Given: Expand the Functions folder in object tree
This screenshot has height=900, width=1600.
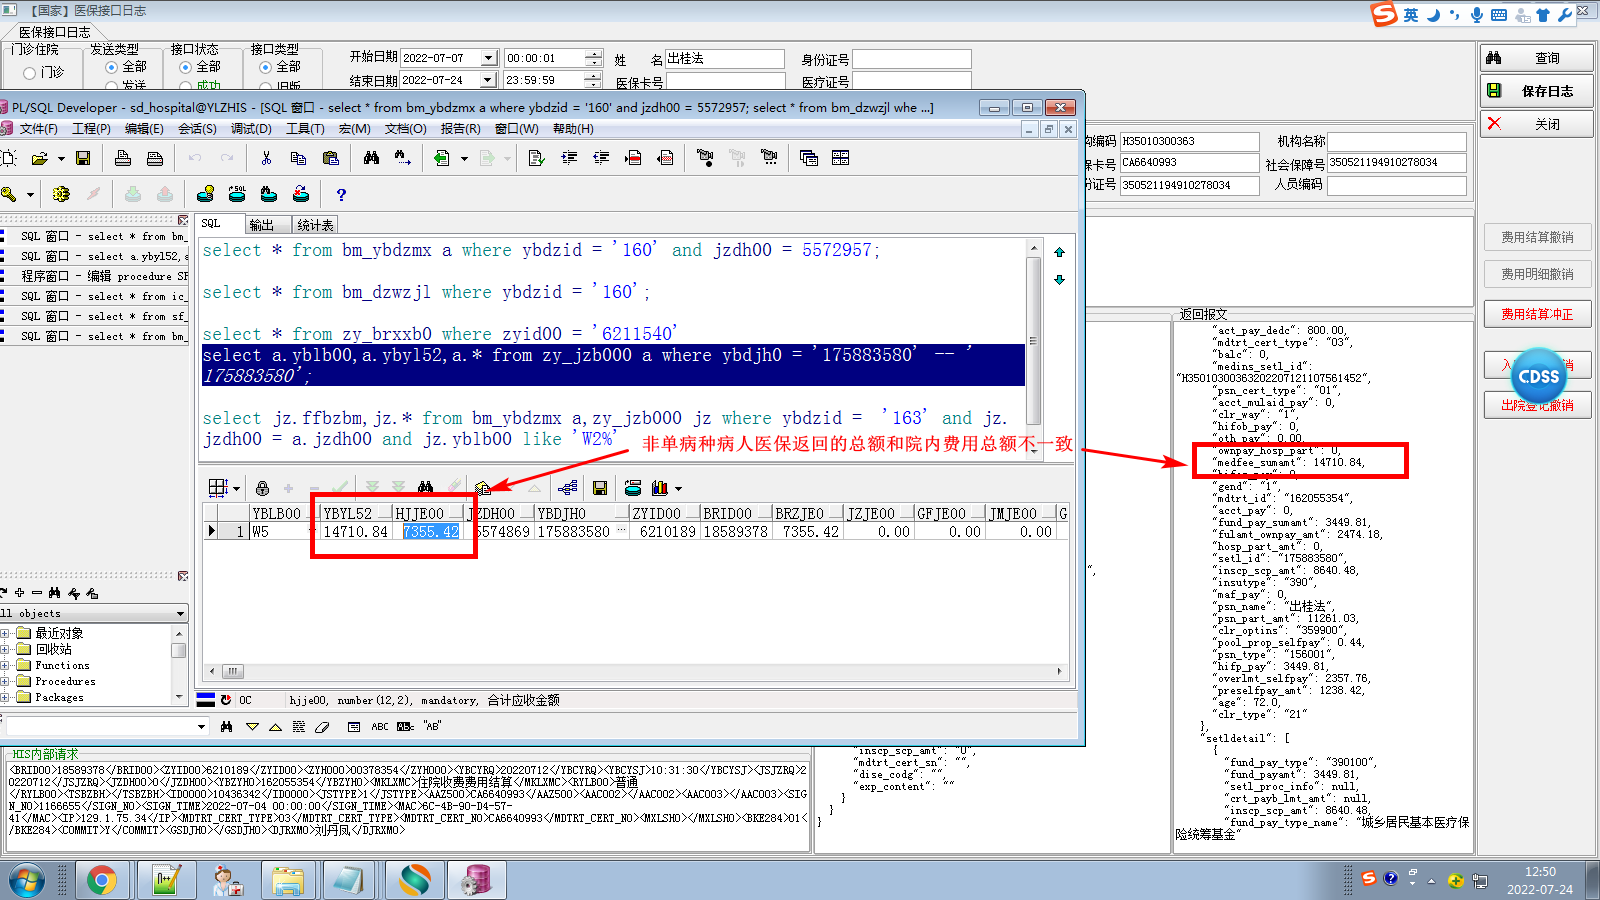Looking at the screenshot, I should point(6,665).
